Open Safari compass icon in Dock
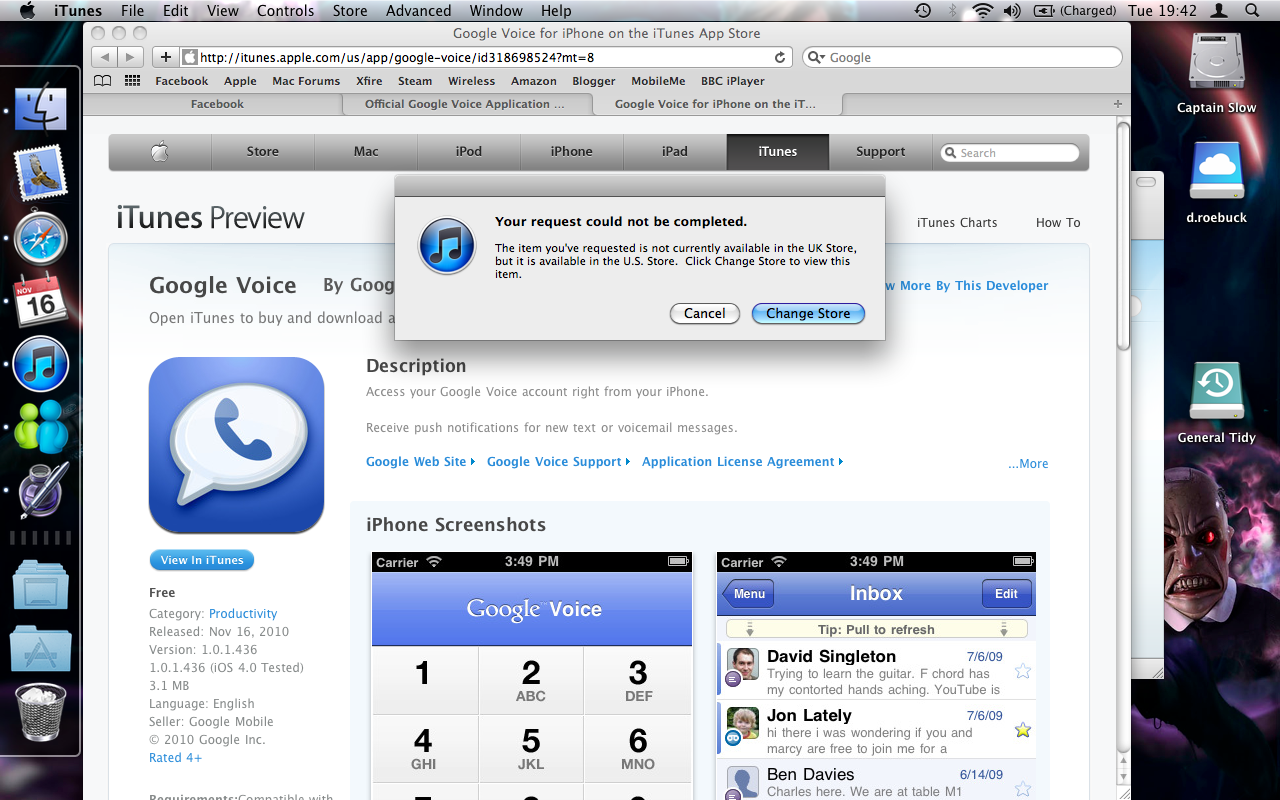The image size is (1280, 800). pyautogui.click(x=41, y=238)
